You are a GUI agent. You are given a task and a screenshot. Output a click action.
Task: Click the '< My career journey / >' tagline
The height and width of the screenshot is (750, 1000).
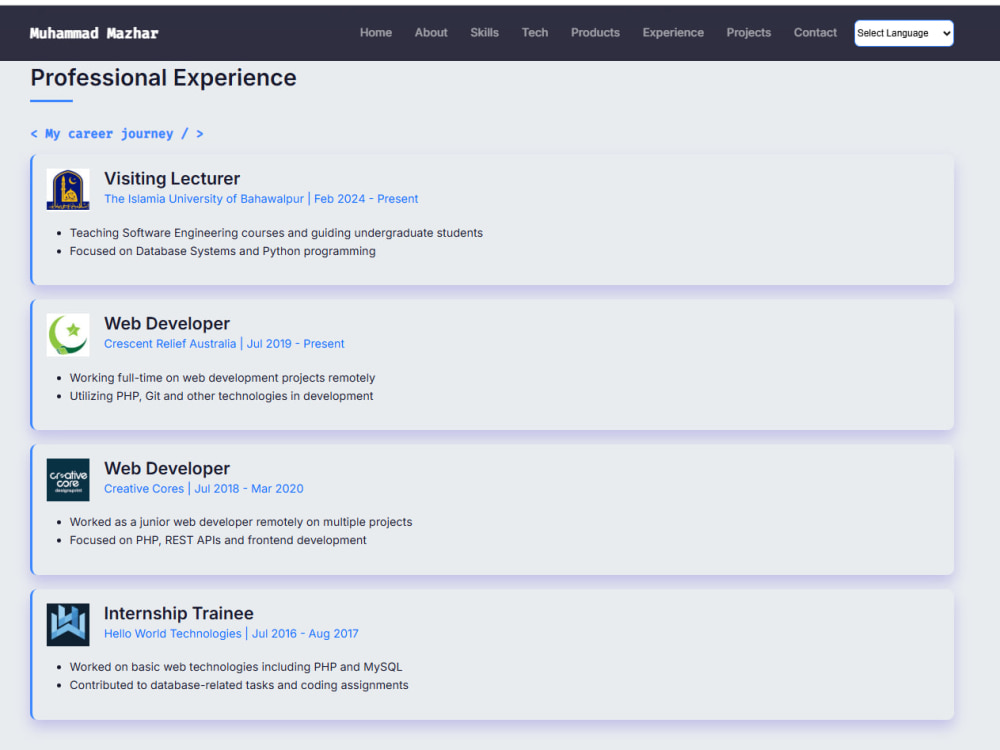117,134
